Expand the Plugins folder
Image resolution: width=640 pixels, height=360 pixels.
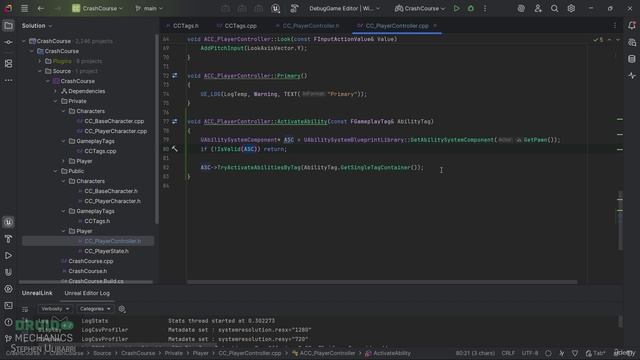pos(40,61)
